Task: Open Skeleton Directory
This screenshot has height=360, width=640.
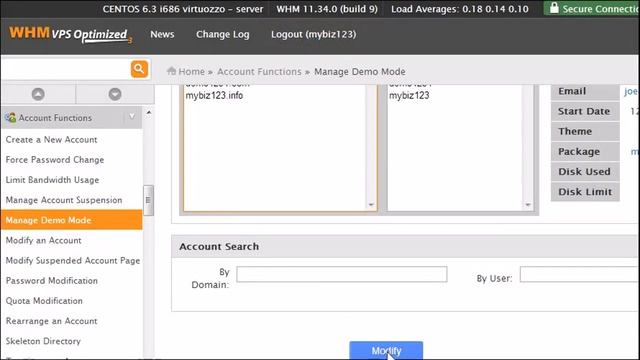Action: click(43, 341)
